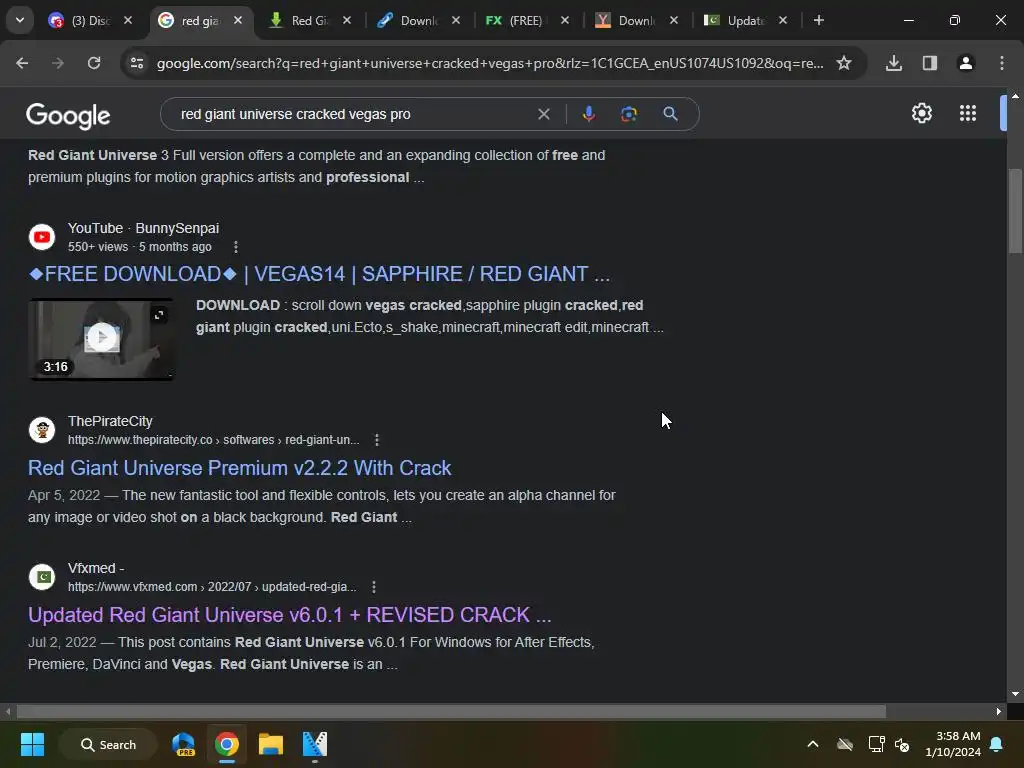Click ThePirateCity site name
Image resolution: width=1024 pixels, height=768 pixels.
[x=110, y=421]
